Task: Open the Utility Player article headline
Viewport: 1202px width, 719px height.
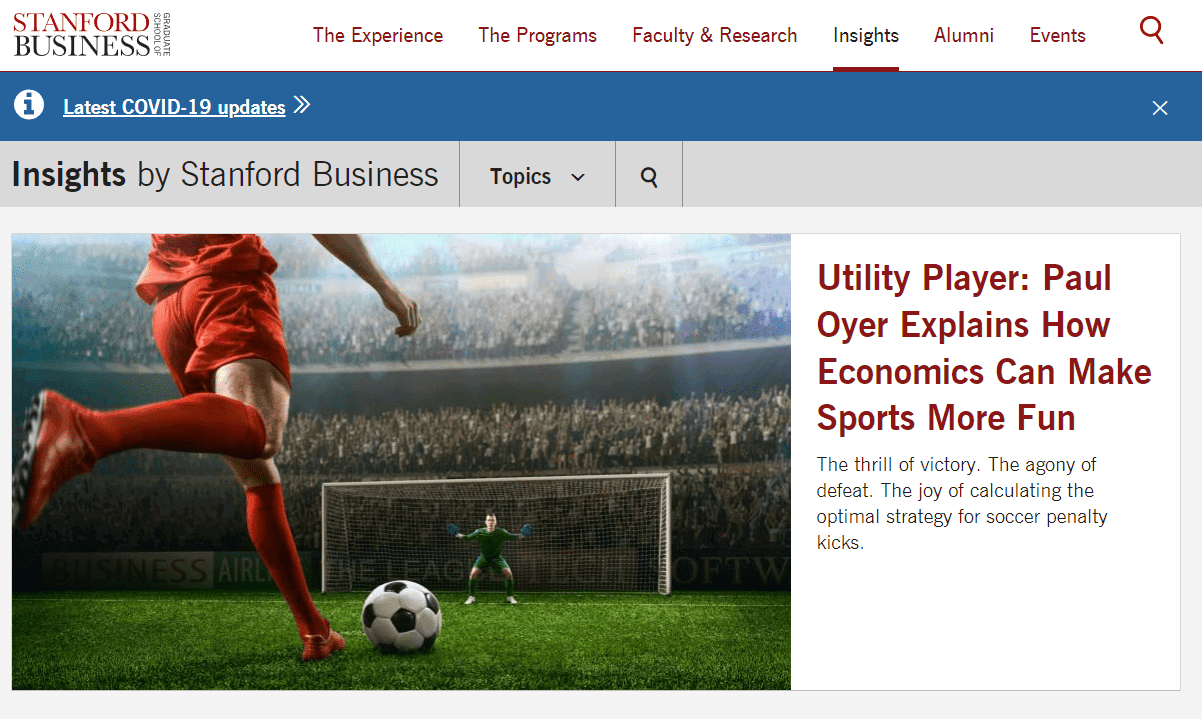Action: tap(984, 348)
